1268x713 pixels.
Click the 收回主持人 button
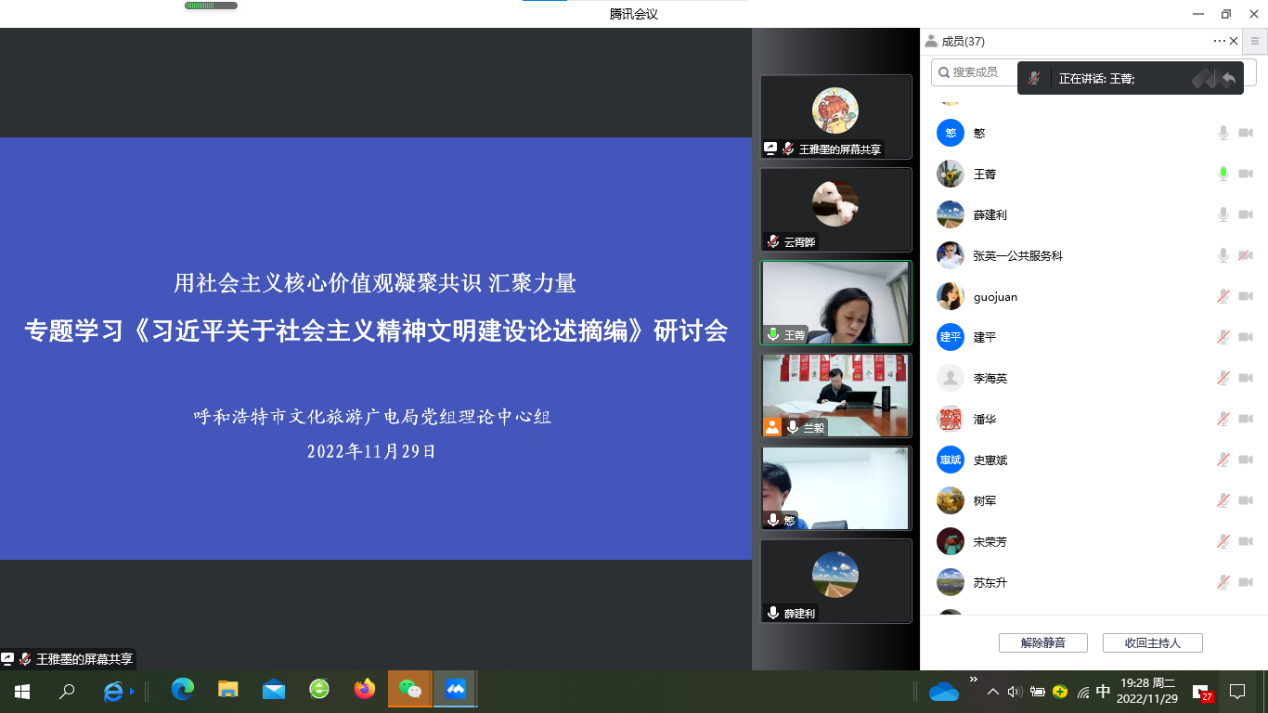point(1152,643)
